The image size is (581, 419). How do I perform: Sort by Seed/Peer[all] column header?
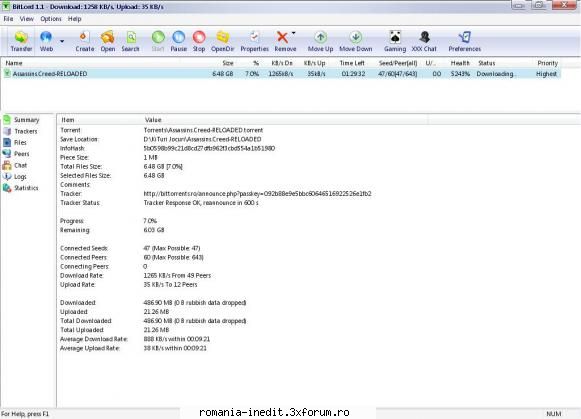pos(398,63)
